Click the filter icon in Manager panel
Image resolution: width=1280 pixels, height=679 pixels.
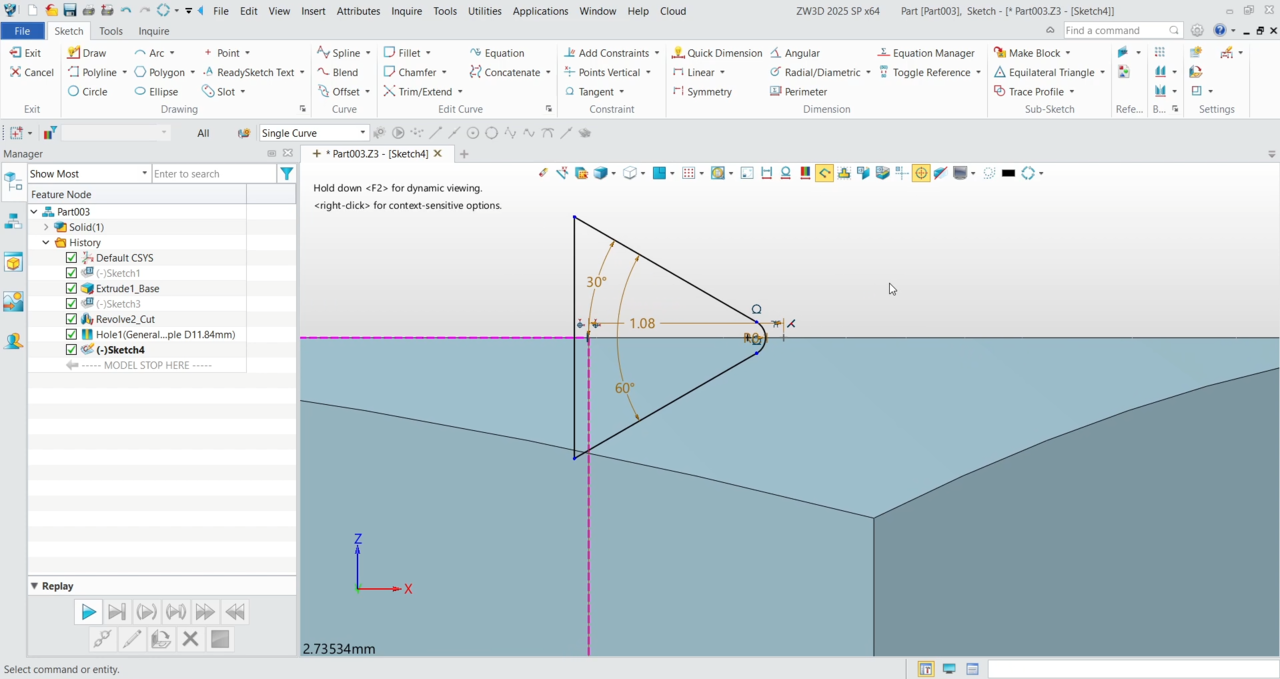(x=287, y=174)
